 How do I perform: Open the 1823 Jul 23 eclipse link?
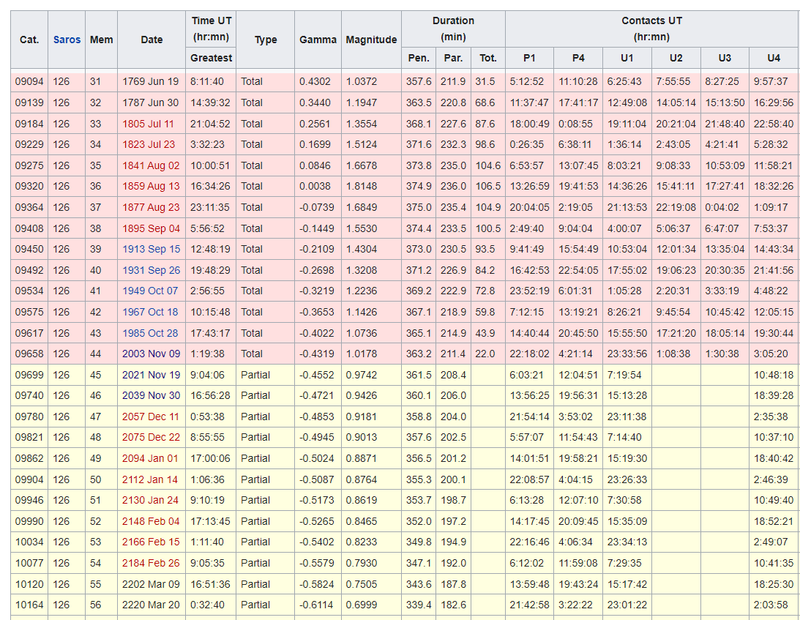(148, 145)
